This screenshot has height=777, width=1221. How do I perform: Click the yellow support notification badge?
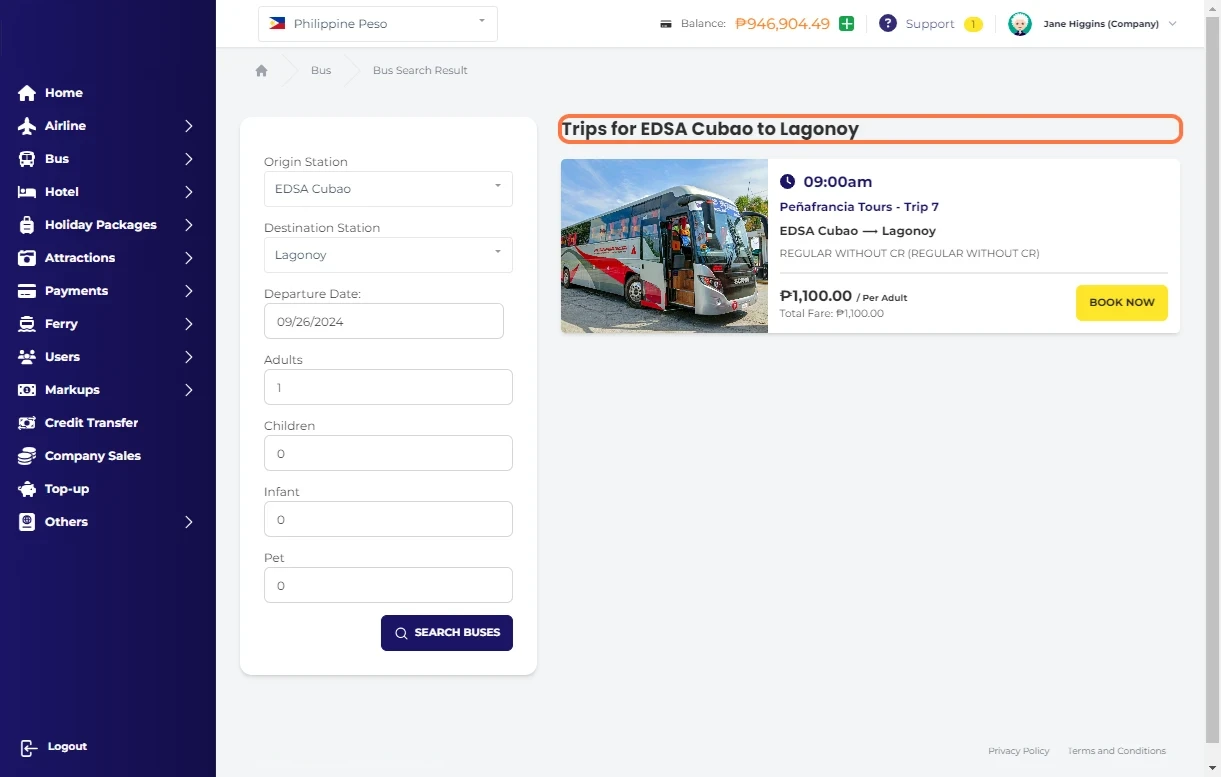coord(972,24)
